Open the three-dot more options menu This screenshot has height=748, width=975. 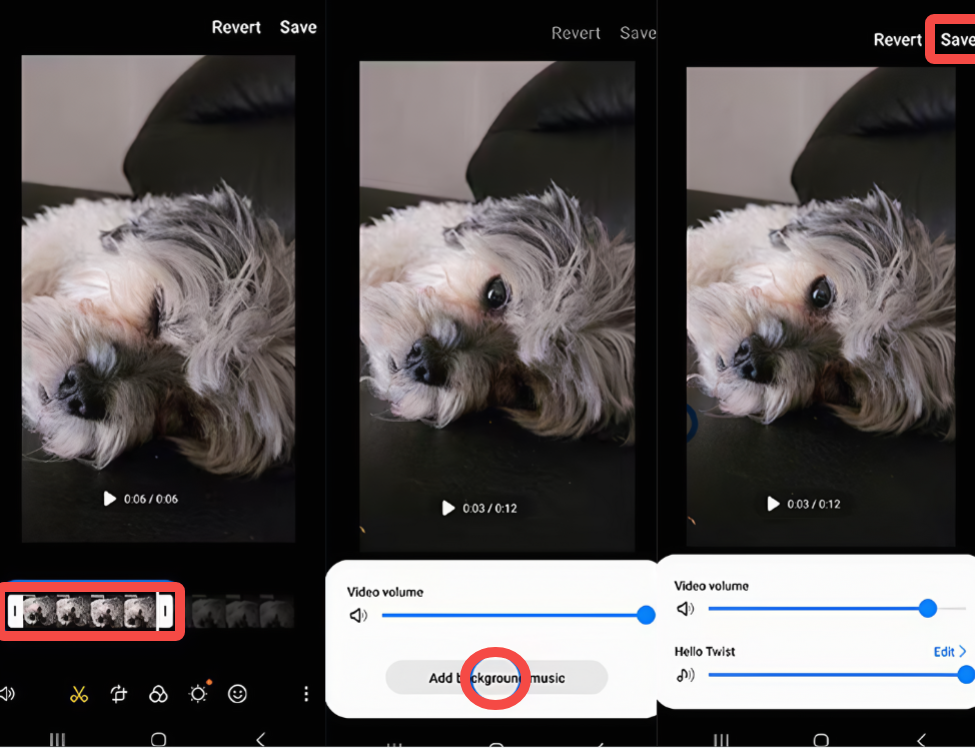(306, 693)
